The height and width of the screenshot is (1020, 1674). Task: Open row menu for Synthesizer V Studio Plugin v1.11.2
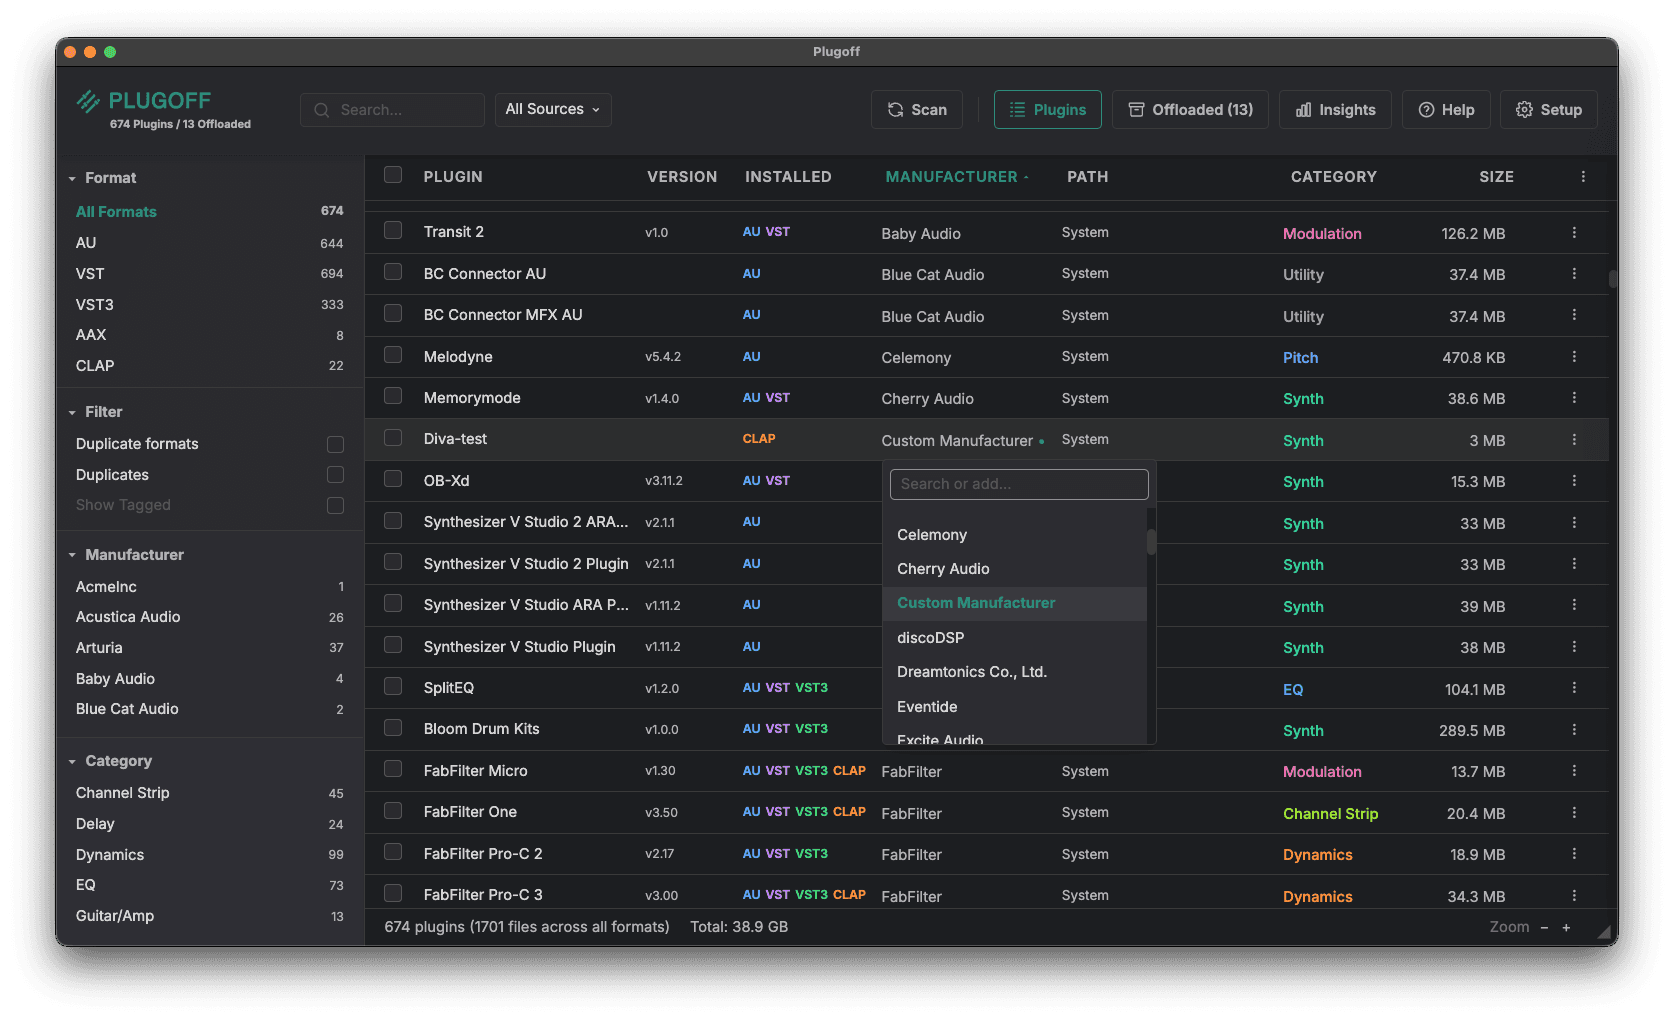coord(1574,647)
